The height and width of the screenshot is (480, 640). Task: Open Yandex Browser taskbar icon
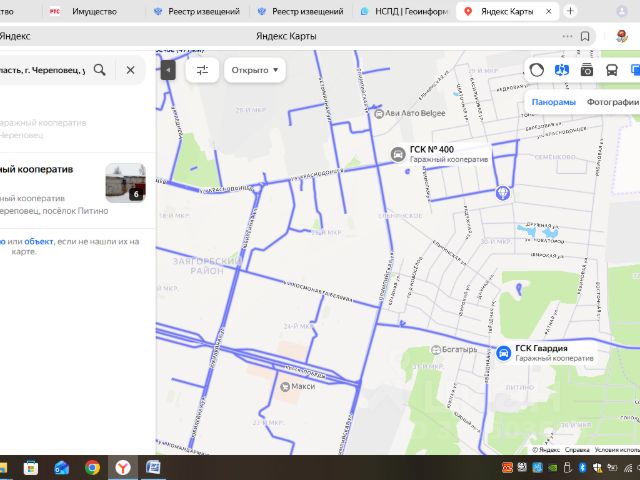[x=122, y=468]
